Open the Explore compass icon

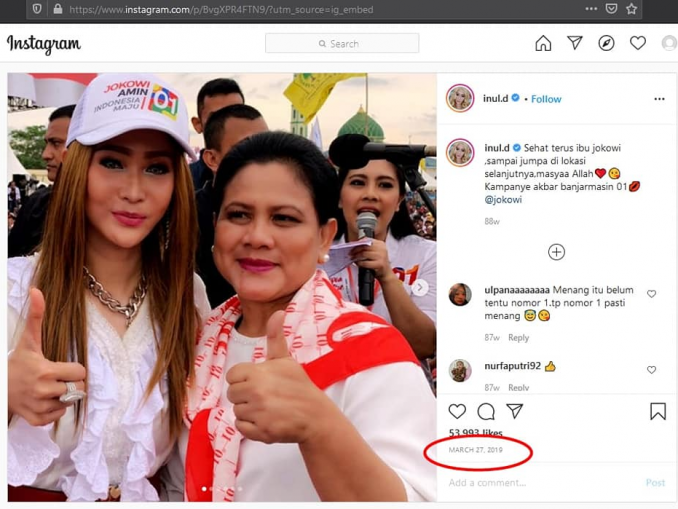pyautogui.click(x=606, y=43)
